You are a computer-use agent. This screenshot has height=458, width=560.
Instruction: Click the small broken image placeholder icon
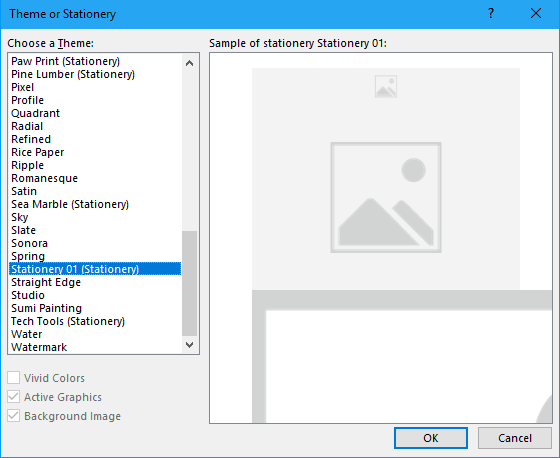[386, 86]
